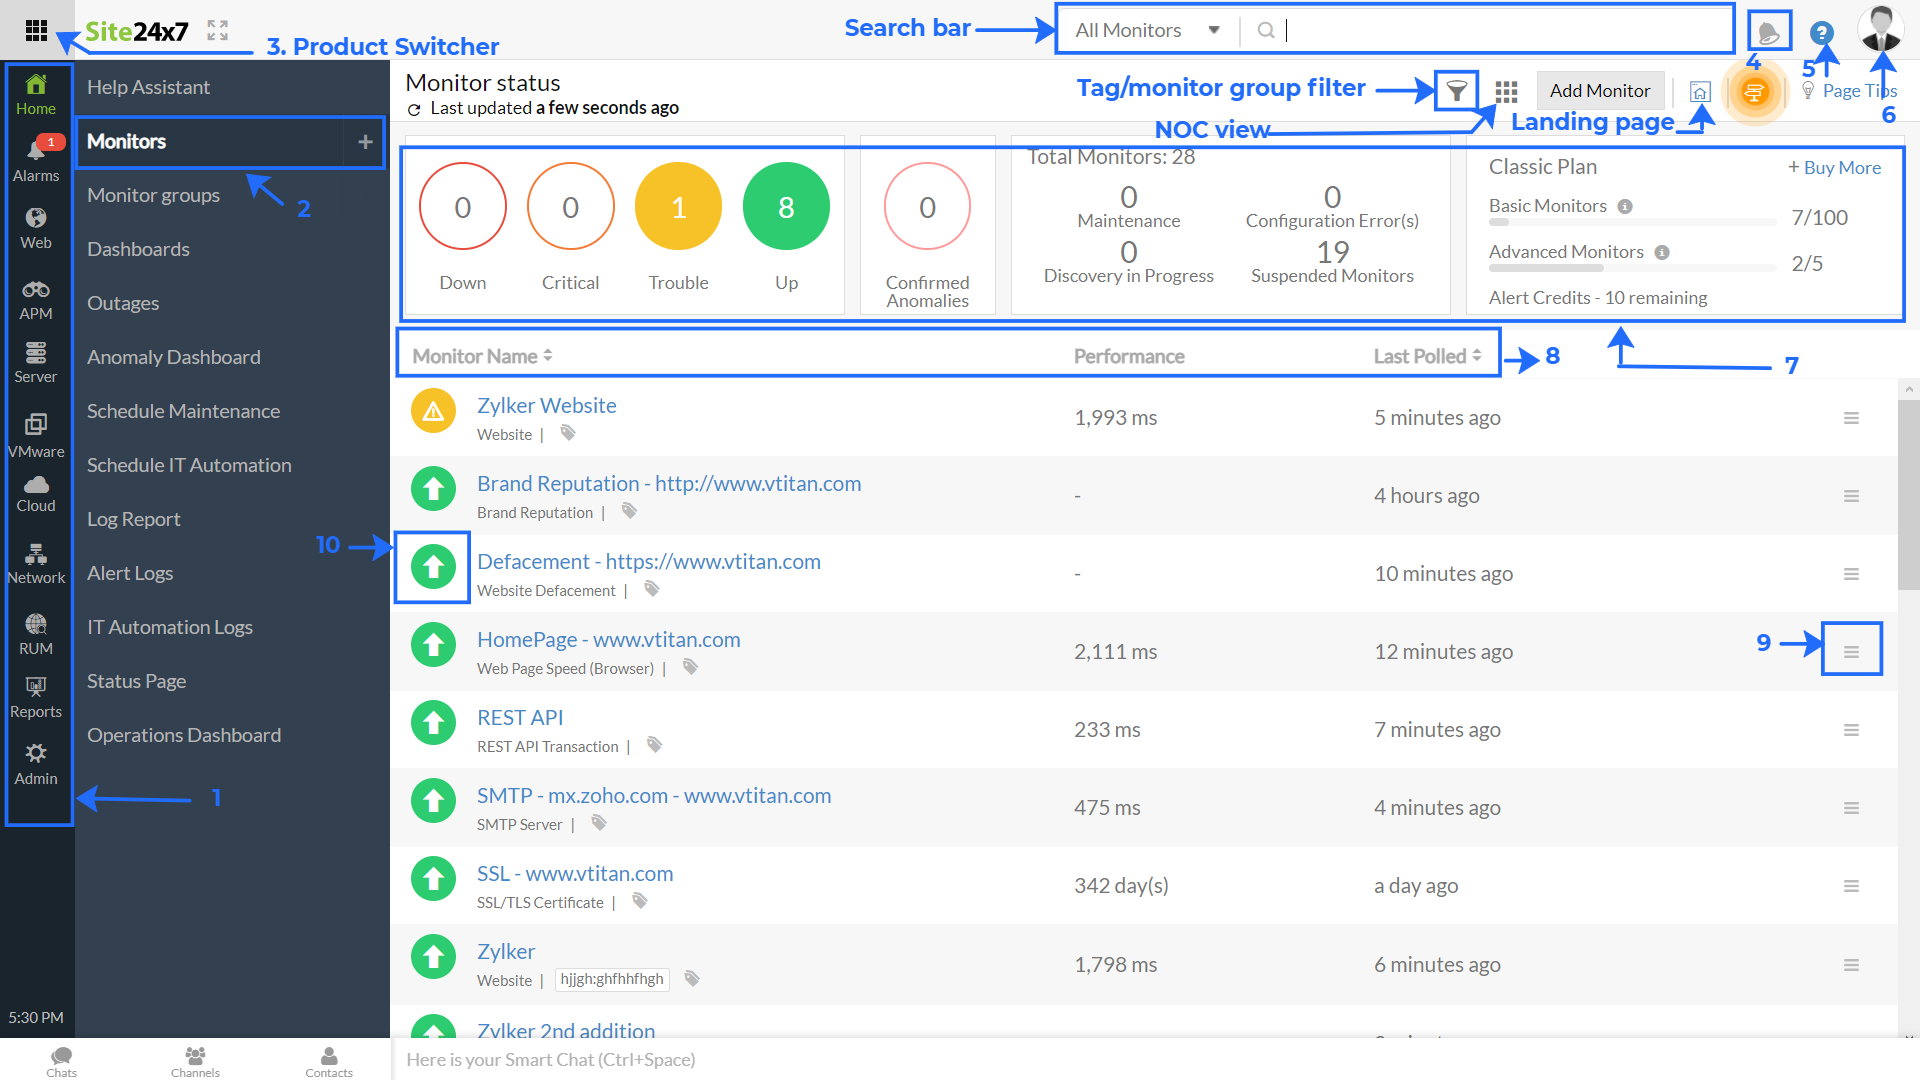Open the Admin gear icon
Screen dimensions: 1920x1080
(x=36, y=754)
